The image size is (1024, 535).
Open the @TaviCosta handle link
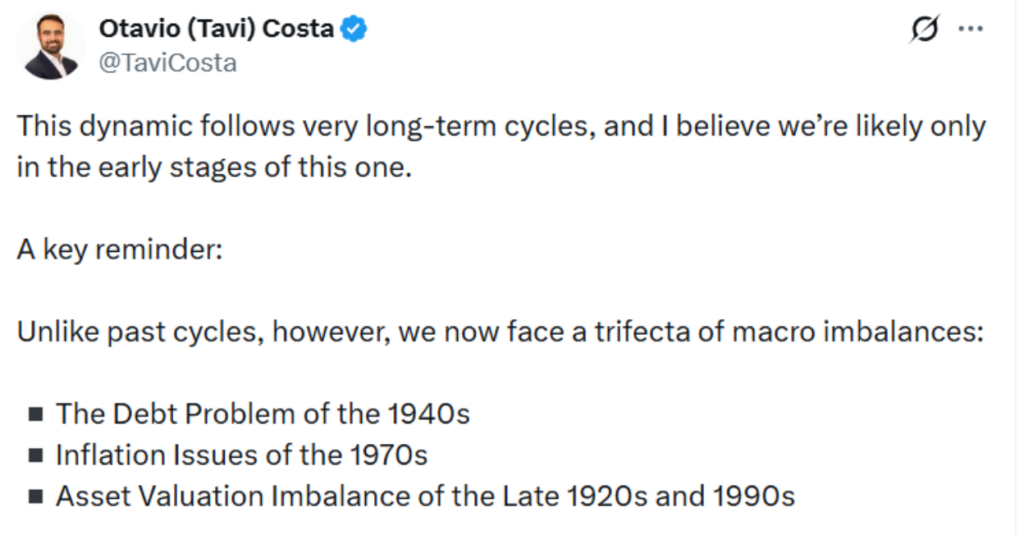[x=168, y=63]
